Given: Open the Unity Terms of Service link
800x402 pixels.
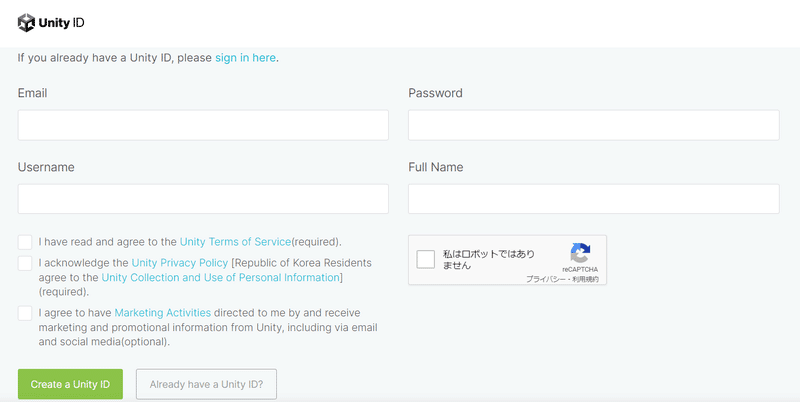Looking at the screenshot, I should coord(235,242).
